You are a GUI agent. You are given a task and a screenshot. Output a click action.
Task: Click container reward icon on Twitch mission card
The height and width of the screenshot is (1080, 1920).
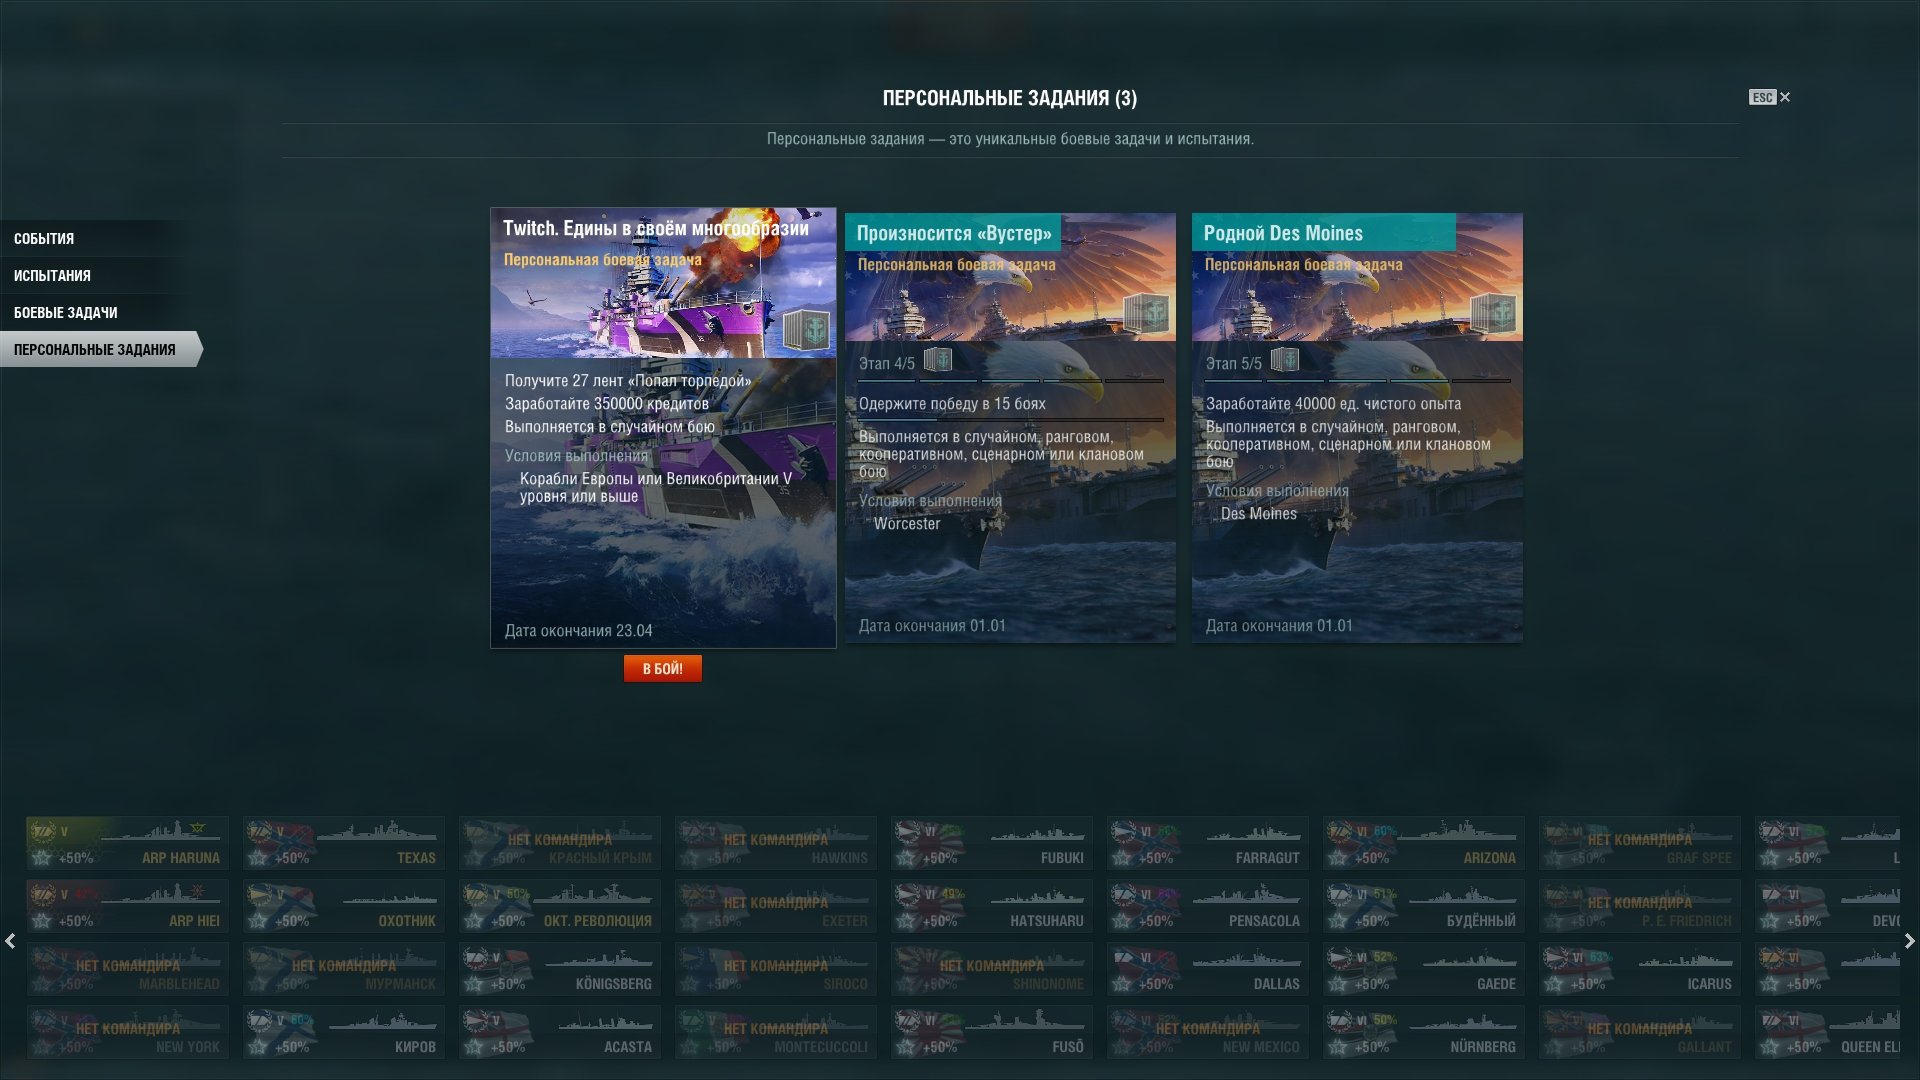[x=806, y=331]
